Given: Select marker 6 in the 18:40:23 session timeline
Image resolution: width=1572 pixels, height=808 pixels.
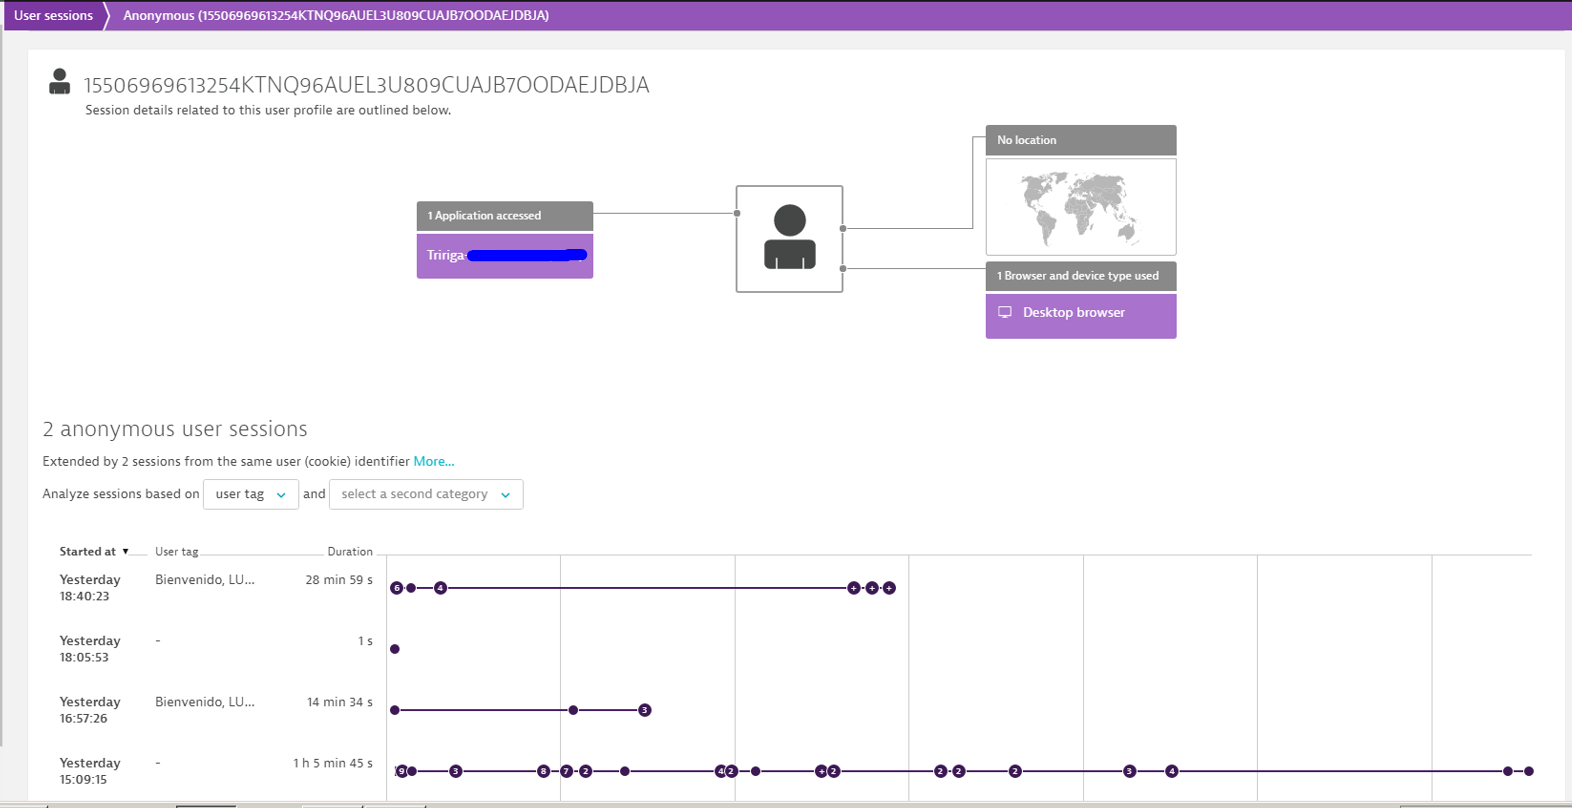Looking at the screenshot, I should (x=396, y=588).
